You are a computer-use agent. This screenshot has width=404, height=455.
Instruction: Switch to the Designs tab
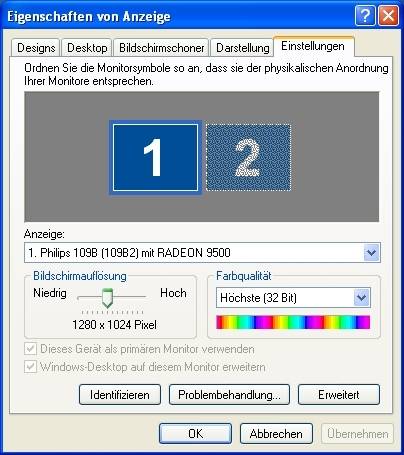point(36,48)
